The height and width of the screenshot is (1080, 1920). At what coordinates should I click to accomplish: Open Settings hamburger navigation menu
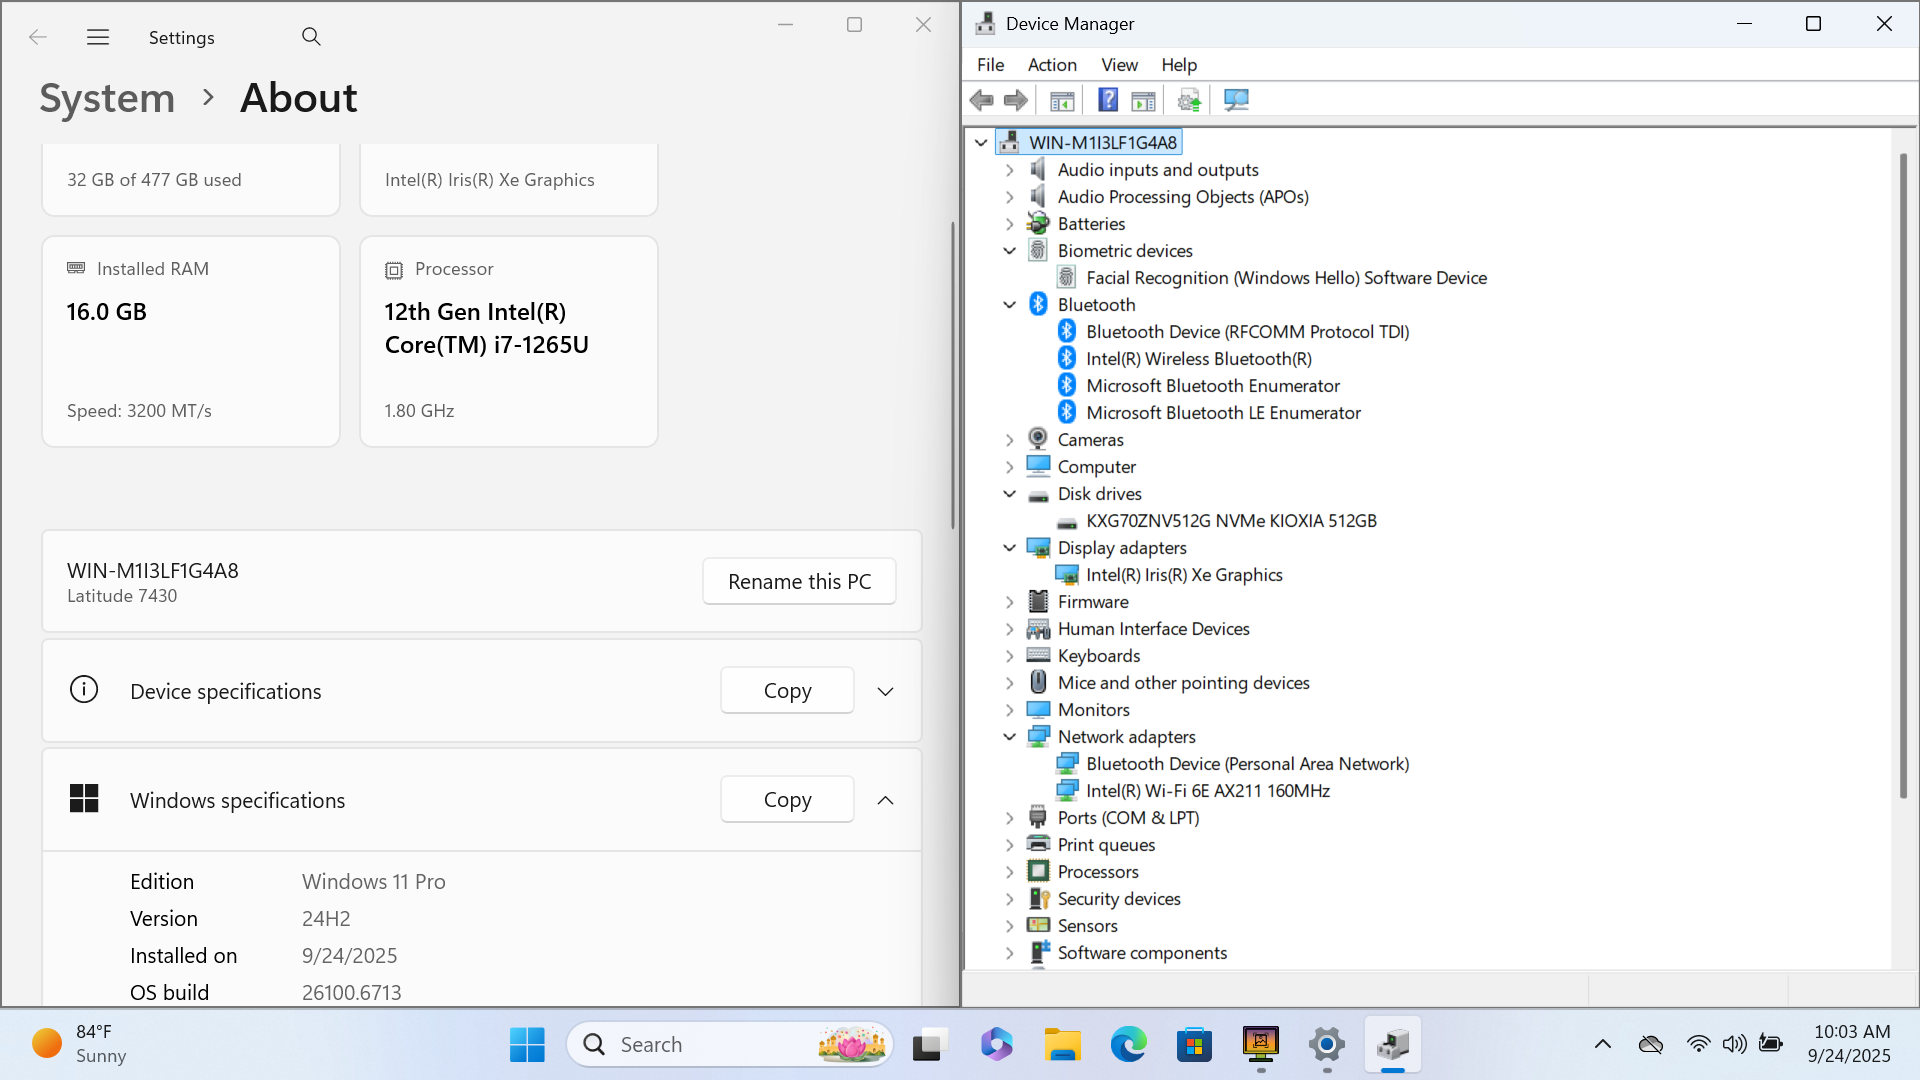pos(98,37)
